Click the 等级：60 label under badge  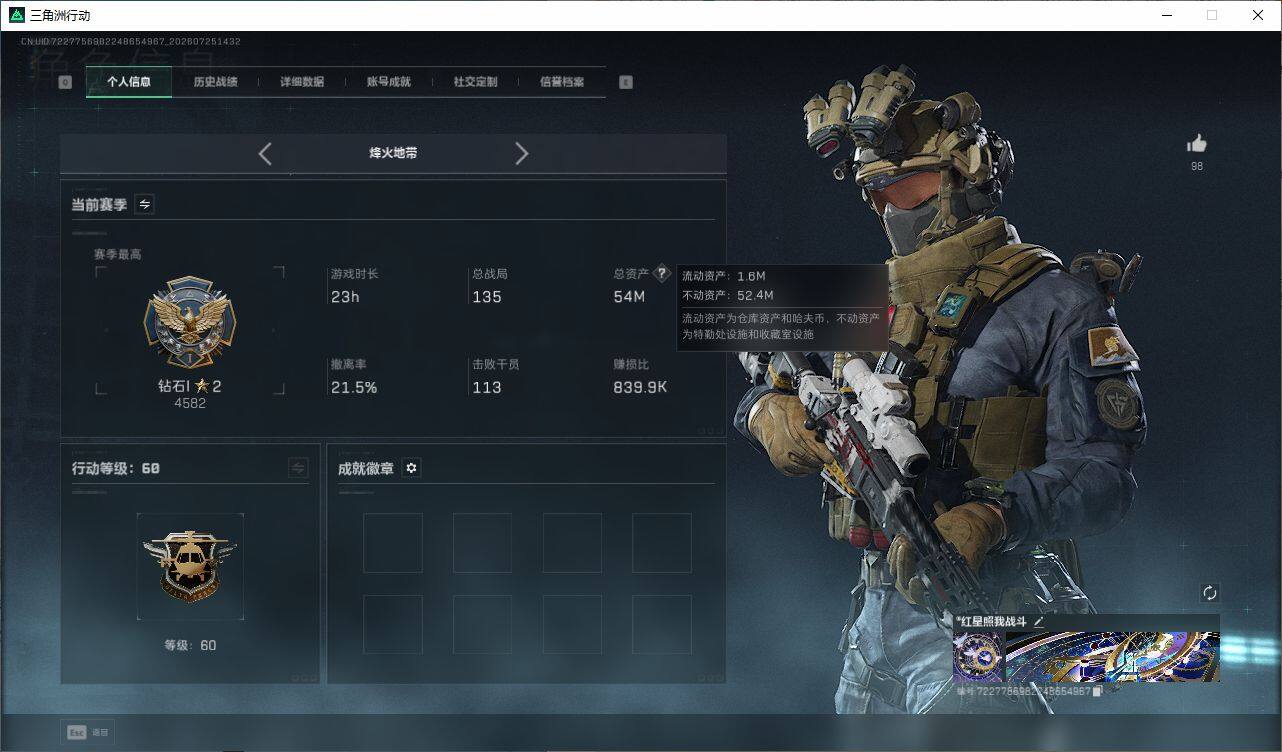click(x=190, y=645)
